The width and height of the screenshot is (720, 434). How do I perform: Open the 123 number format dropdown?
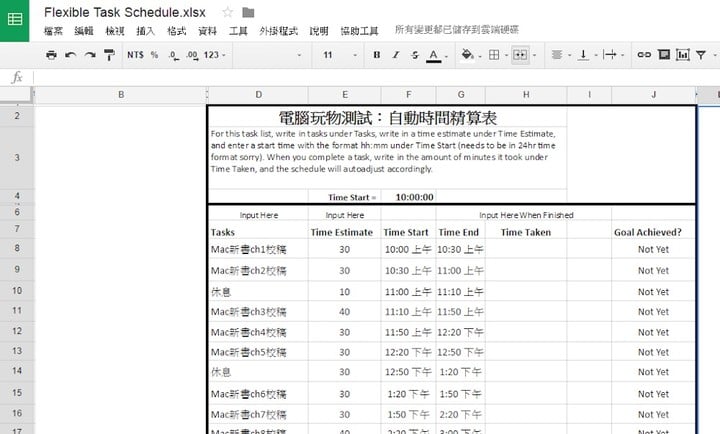214,55
